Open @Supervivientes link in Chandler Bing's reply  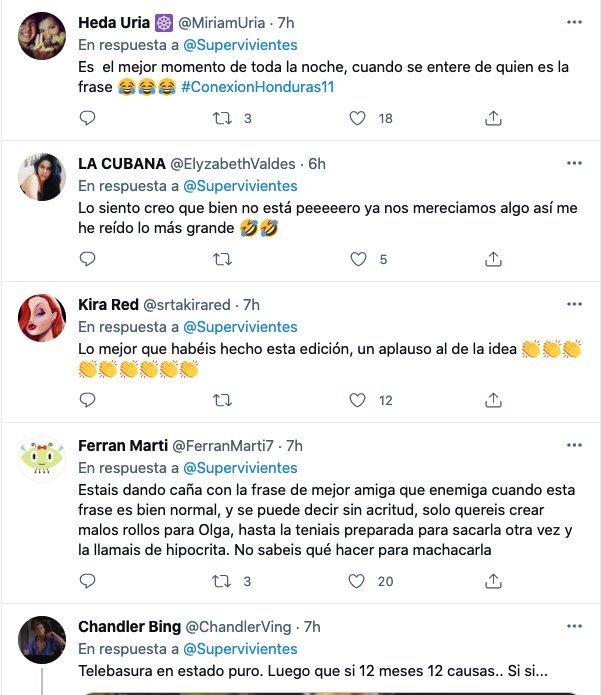(x=239, y=646)
